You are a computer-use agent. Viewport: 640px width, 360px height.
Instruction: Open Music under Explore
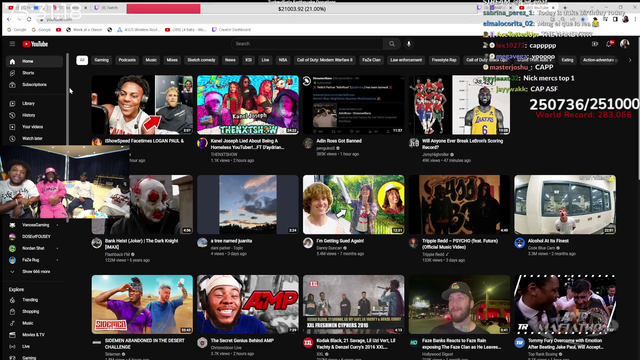tap(34, 323)
